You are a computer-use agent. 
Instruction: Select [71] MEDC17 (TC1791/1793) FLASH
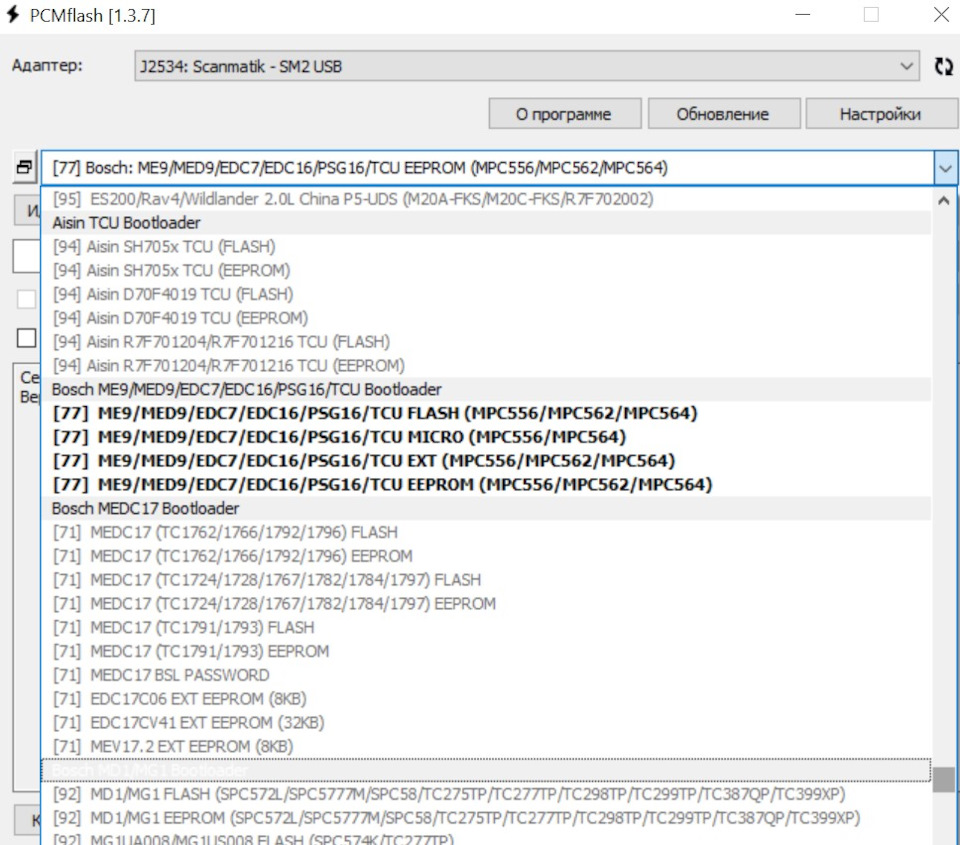point(486,628)
